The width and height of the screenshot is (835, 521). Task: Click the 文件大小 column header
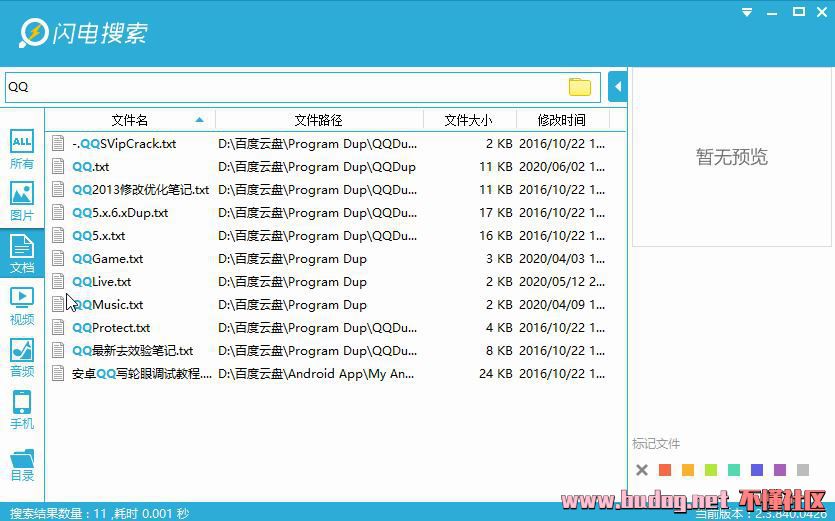(468, 120)
